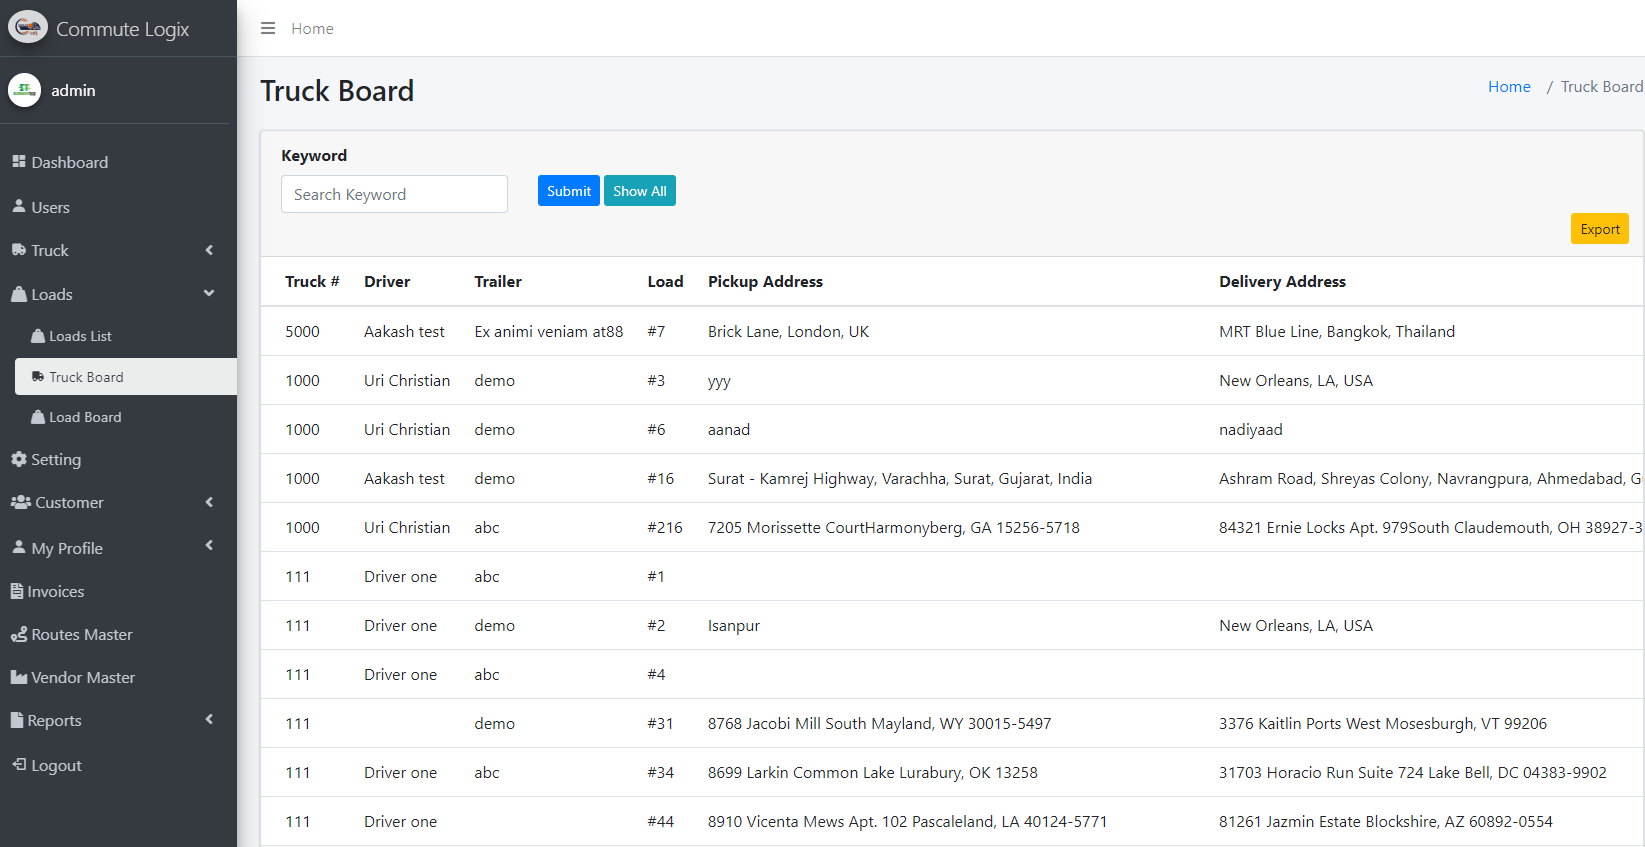
Task: Click the admin avatar image
Action: 25,90
